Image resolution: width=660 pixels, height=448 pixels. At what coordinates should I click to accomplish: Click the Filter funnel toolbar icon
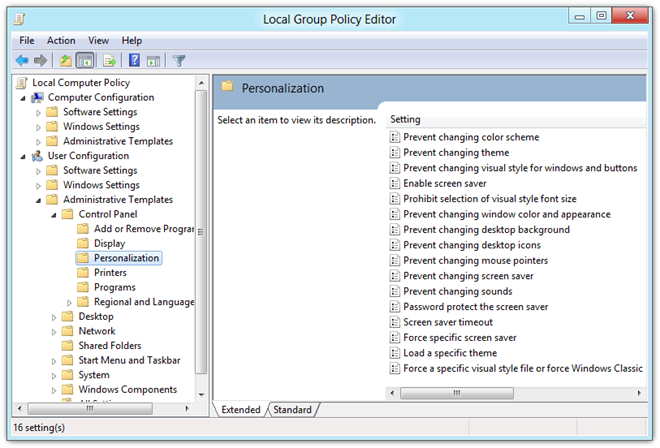(179, 61)
